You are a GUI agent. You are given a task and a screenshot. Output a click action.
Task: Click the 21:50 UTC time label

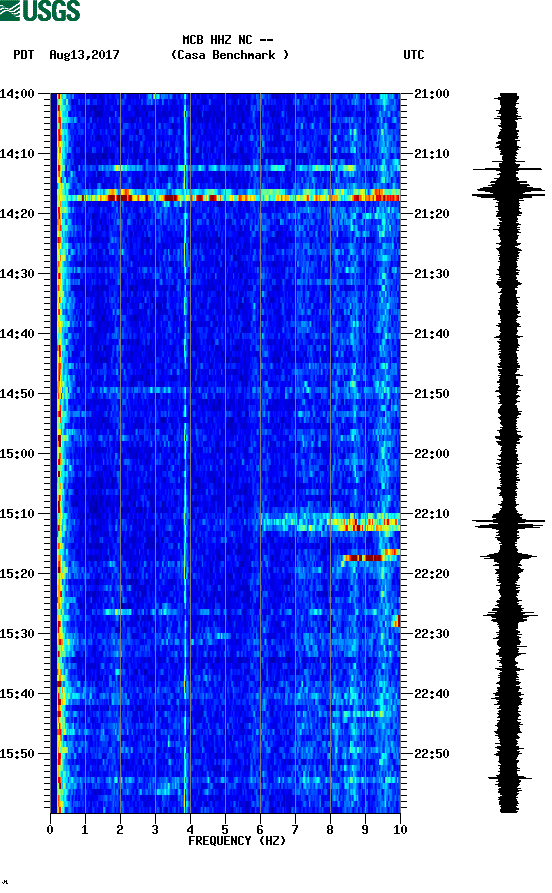pos(432,394)
